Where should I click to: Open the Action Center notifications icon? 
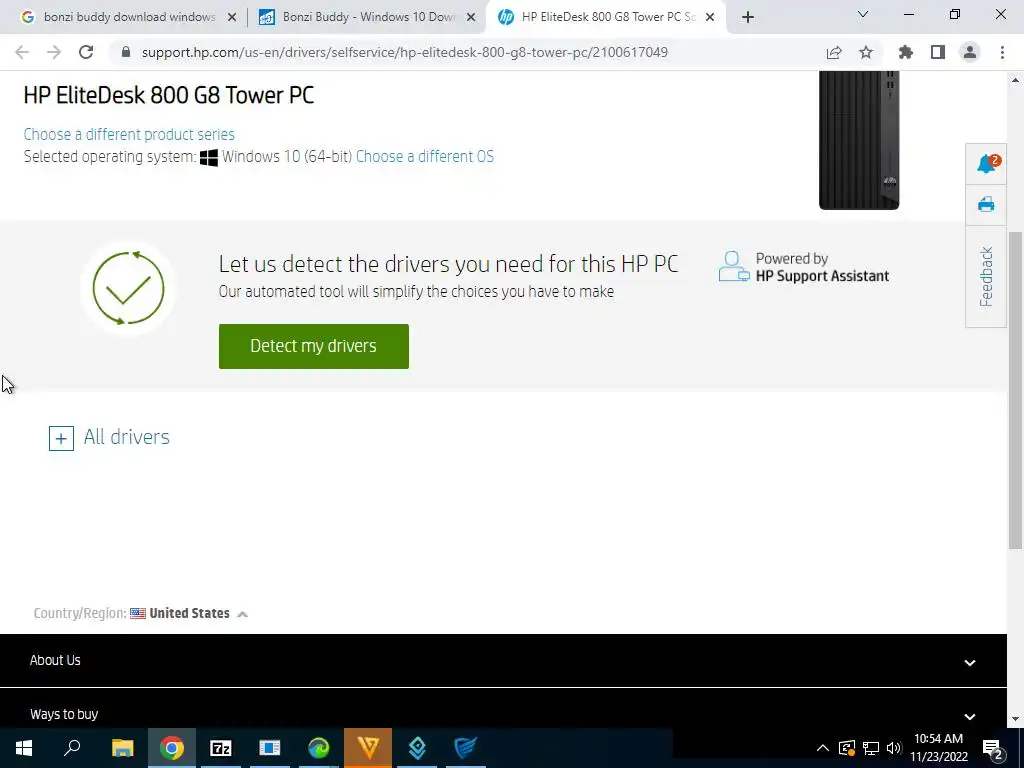click(993, 749)
